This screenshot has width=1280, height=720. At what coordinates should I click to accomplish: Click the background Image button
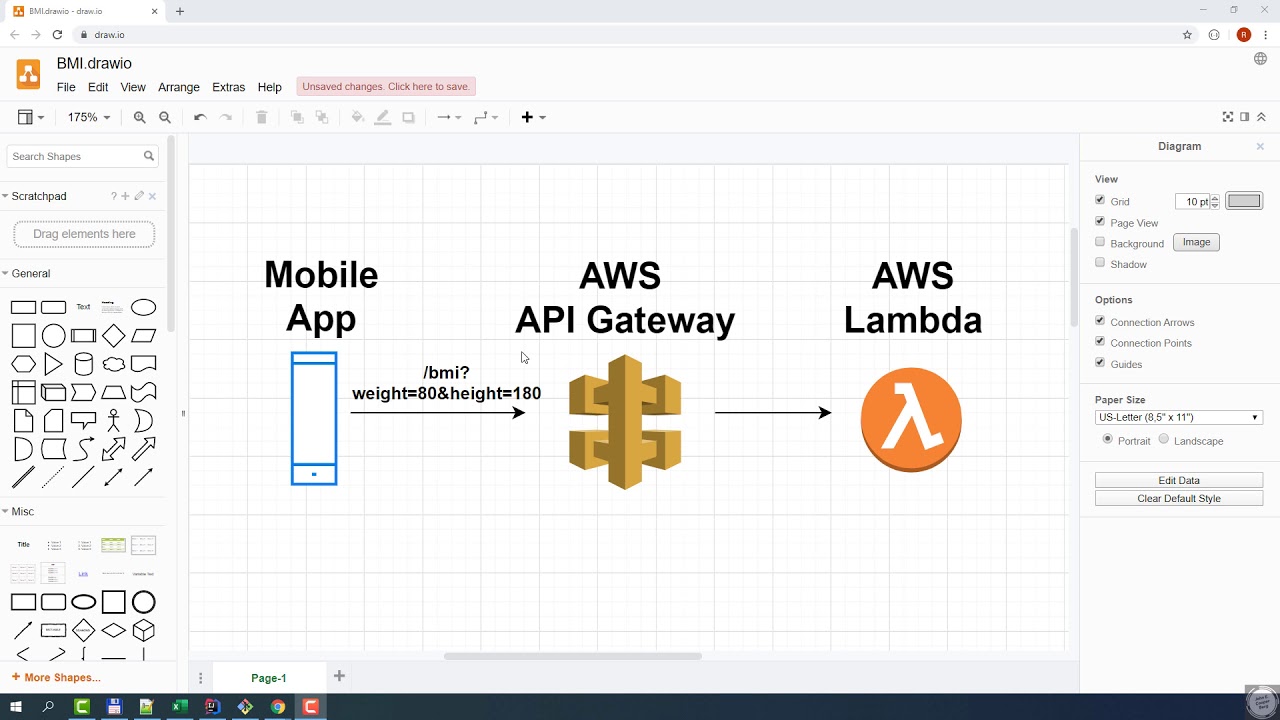1196,242
